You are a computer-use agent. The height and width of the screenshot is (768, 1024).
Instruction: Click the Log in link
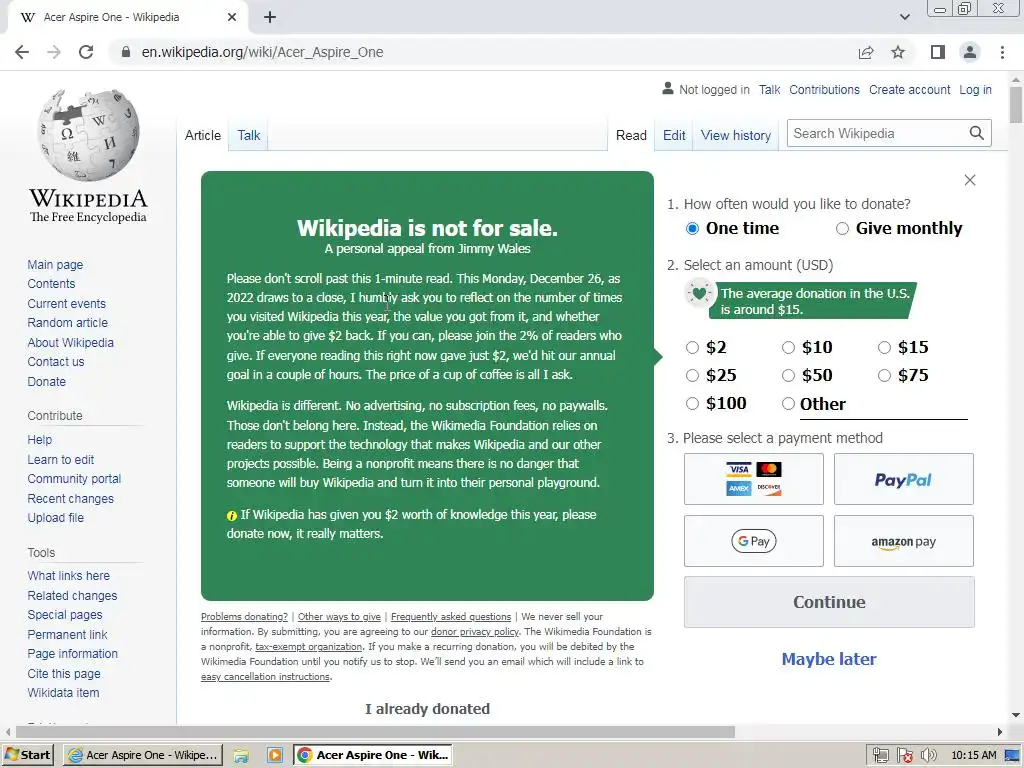(975, 89)
